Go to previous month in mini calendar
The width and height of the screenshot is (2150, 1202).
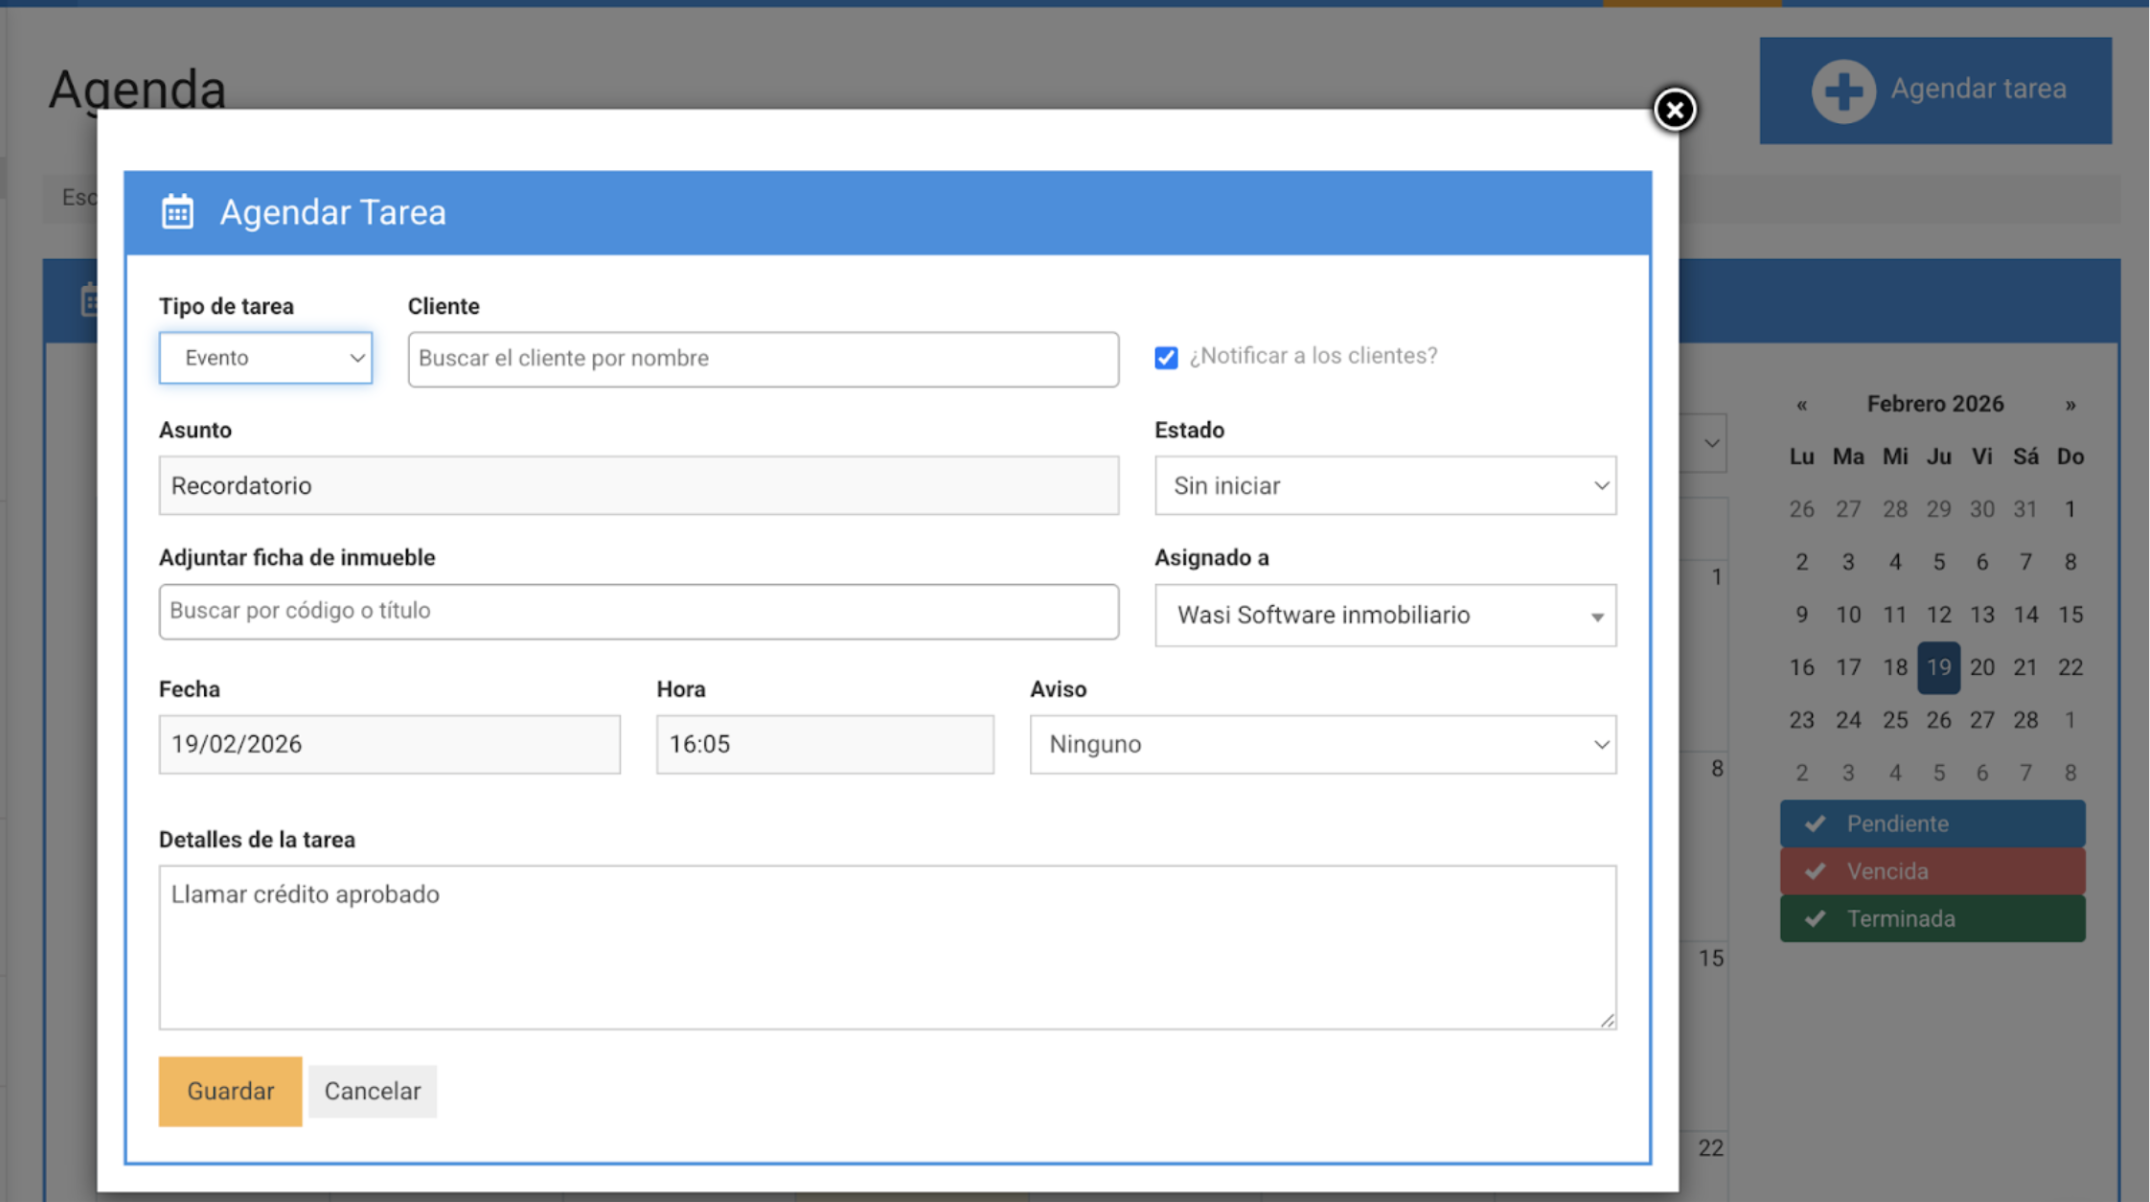point(1801,405)
